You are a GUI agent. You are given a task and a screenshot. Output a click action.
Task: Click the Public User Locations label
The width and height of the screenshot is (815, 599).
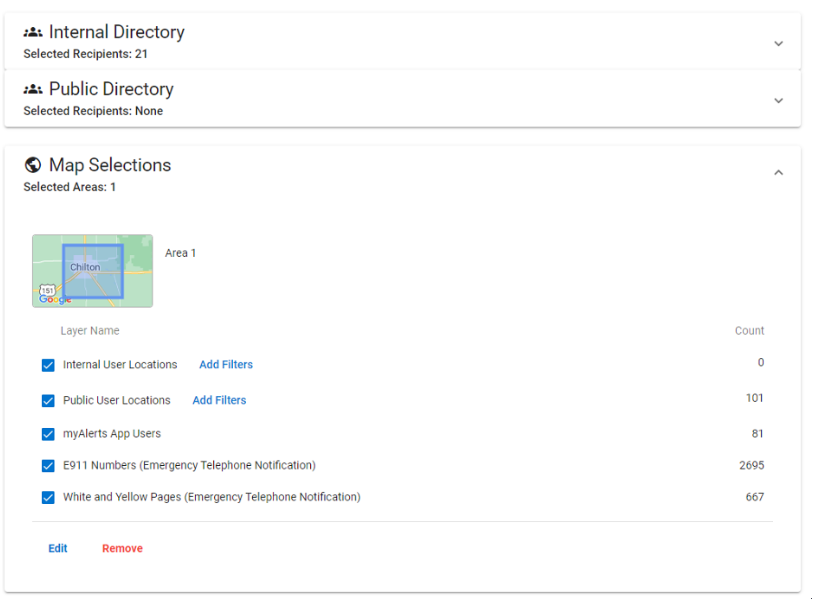117,400
